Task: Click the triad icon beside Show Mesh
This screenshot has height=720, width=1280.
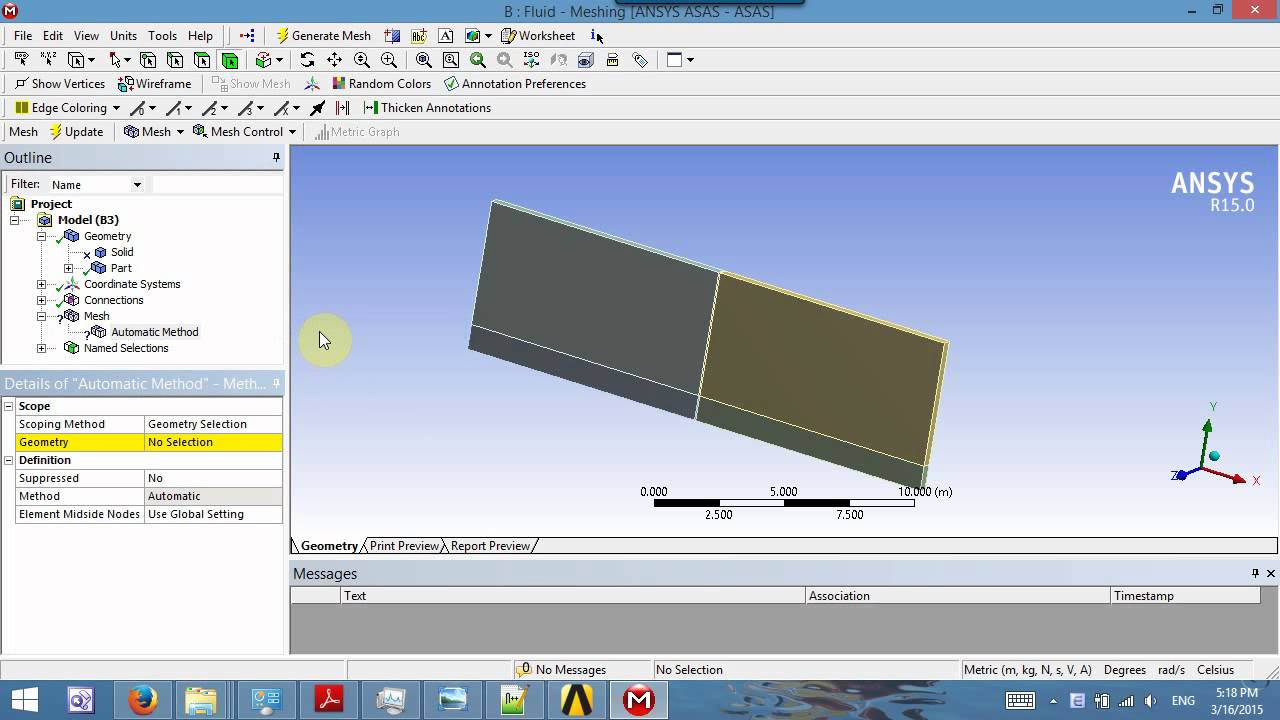Action: (312, 84)
